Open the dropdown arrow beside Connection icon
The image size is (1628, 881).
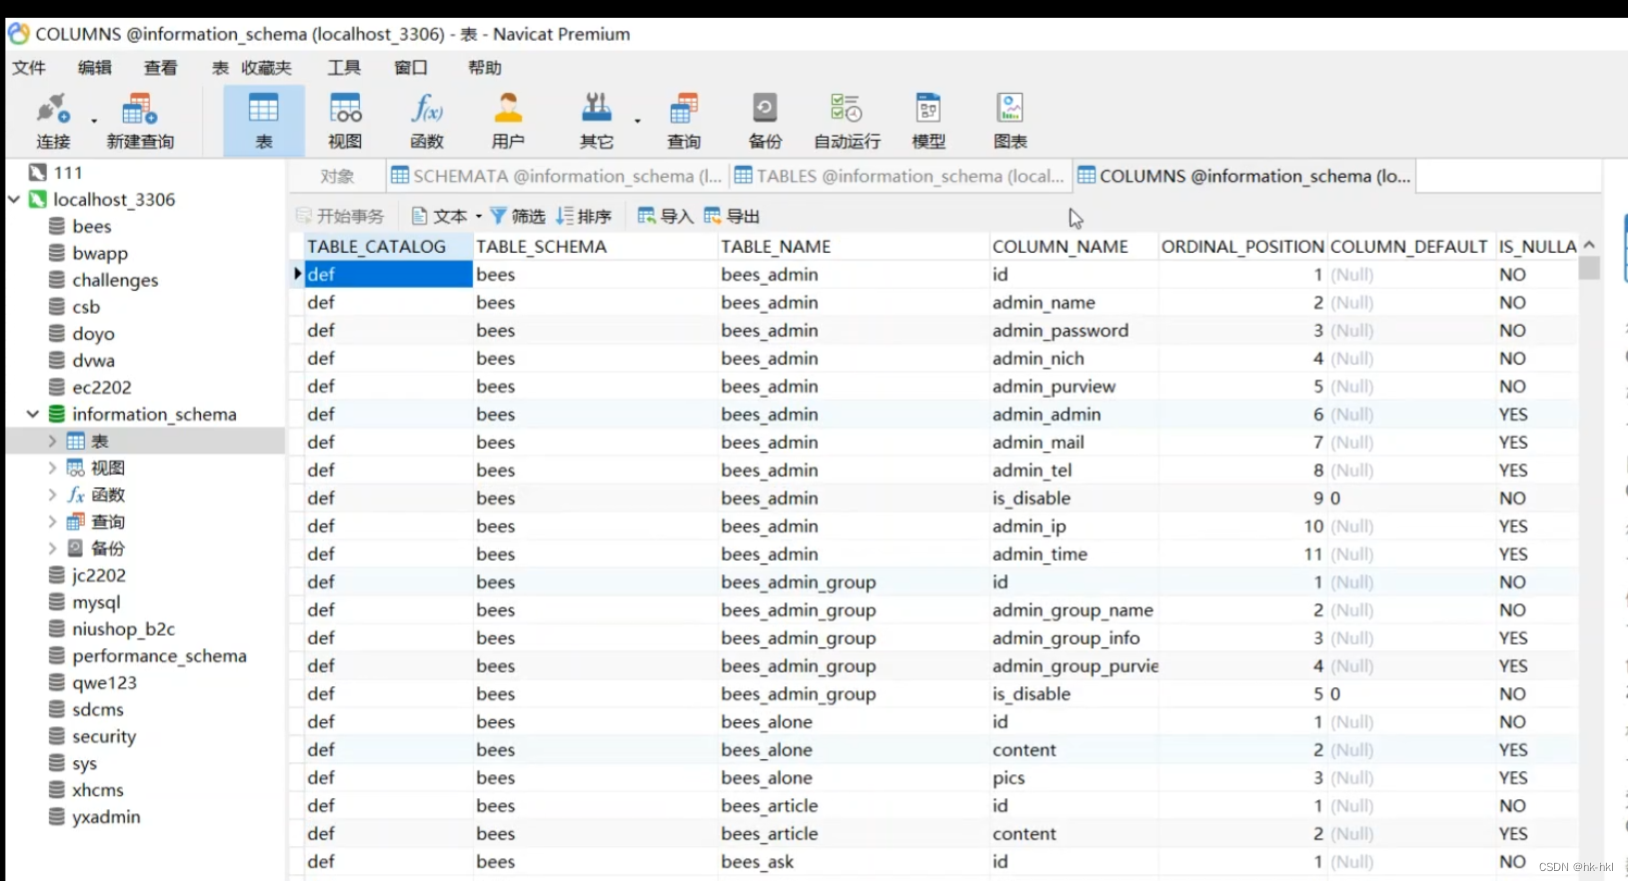point(94,121)
